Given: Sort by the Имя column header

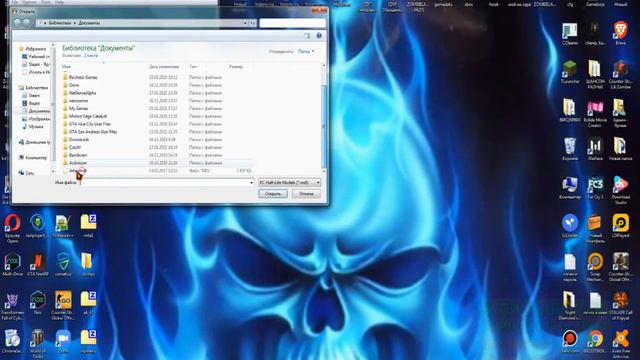Looking at the screenshot, I should 67,66.
